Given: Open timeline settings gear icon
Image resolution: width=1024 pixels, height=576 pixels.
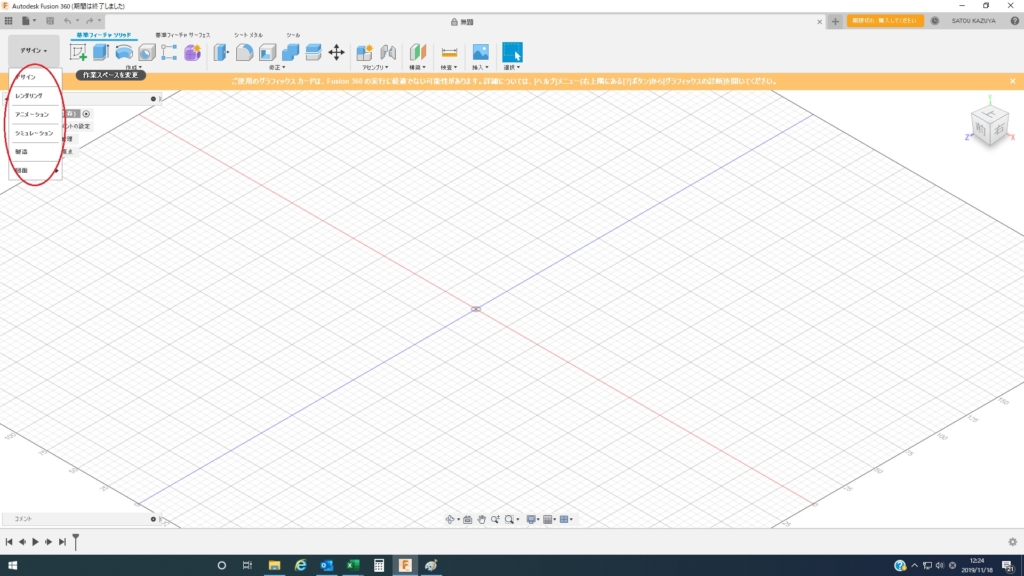Looking at the screenshot, I should (1013, 542).
